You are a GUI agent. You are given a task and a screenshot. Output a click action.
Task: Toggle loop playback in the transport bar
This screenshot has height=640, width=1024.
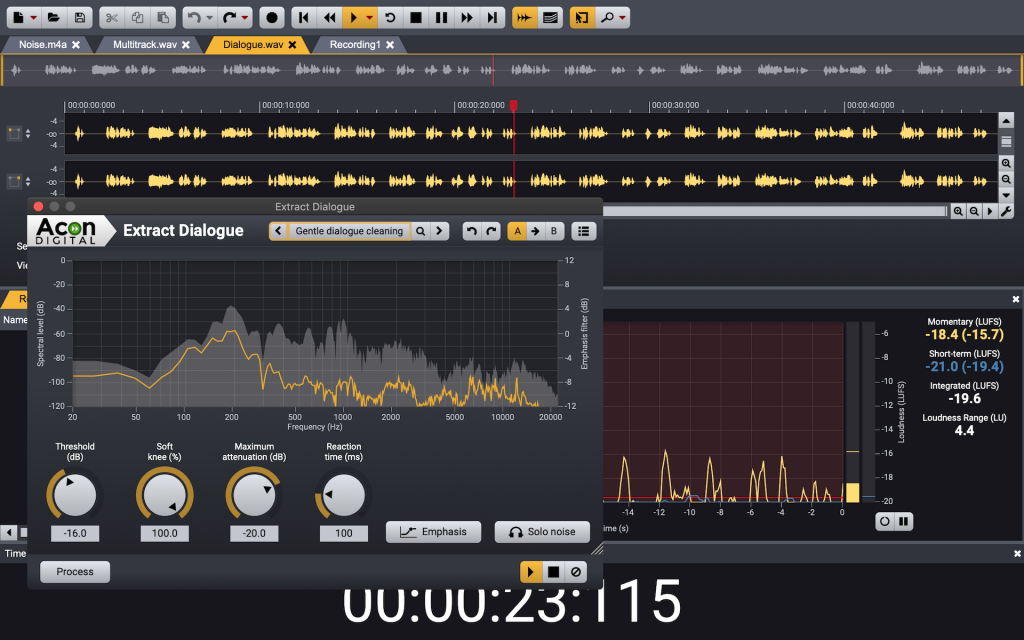[x=391, y=17]
